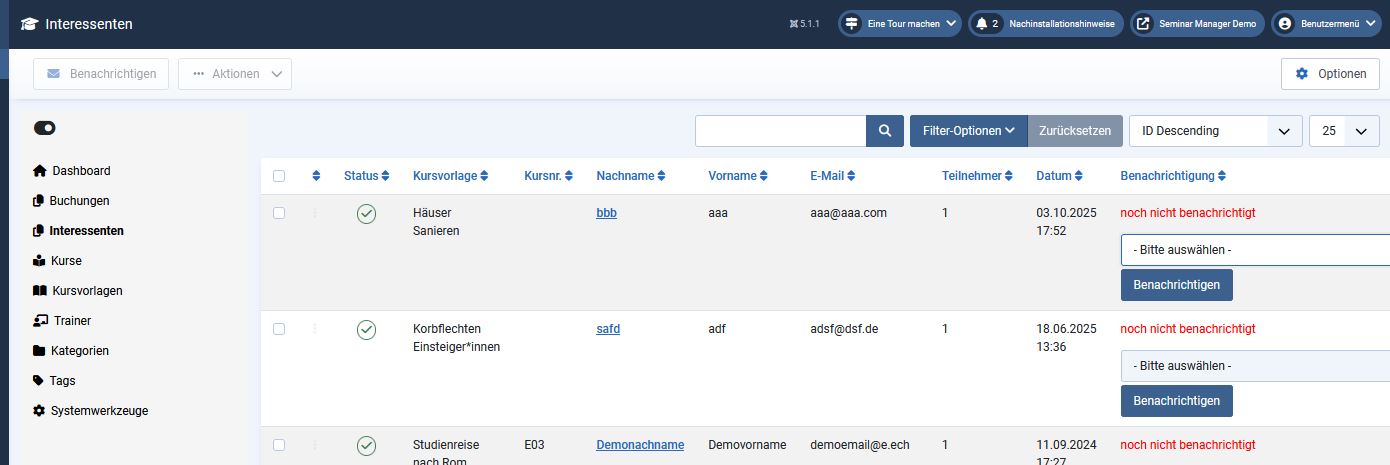The height and width of the screenshot is (465, 1390).
Task: Click green status checkmark for safd row
Action: tap(366, 330)
